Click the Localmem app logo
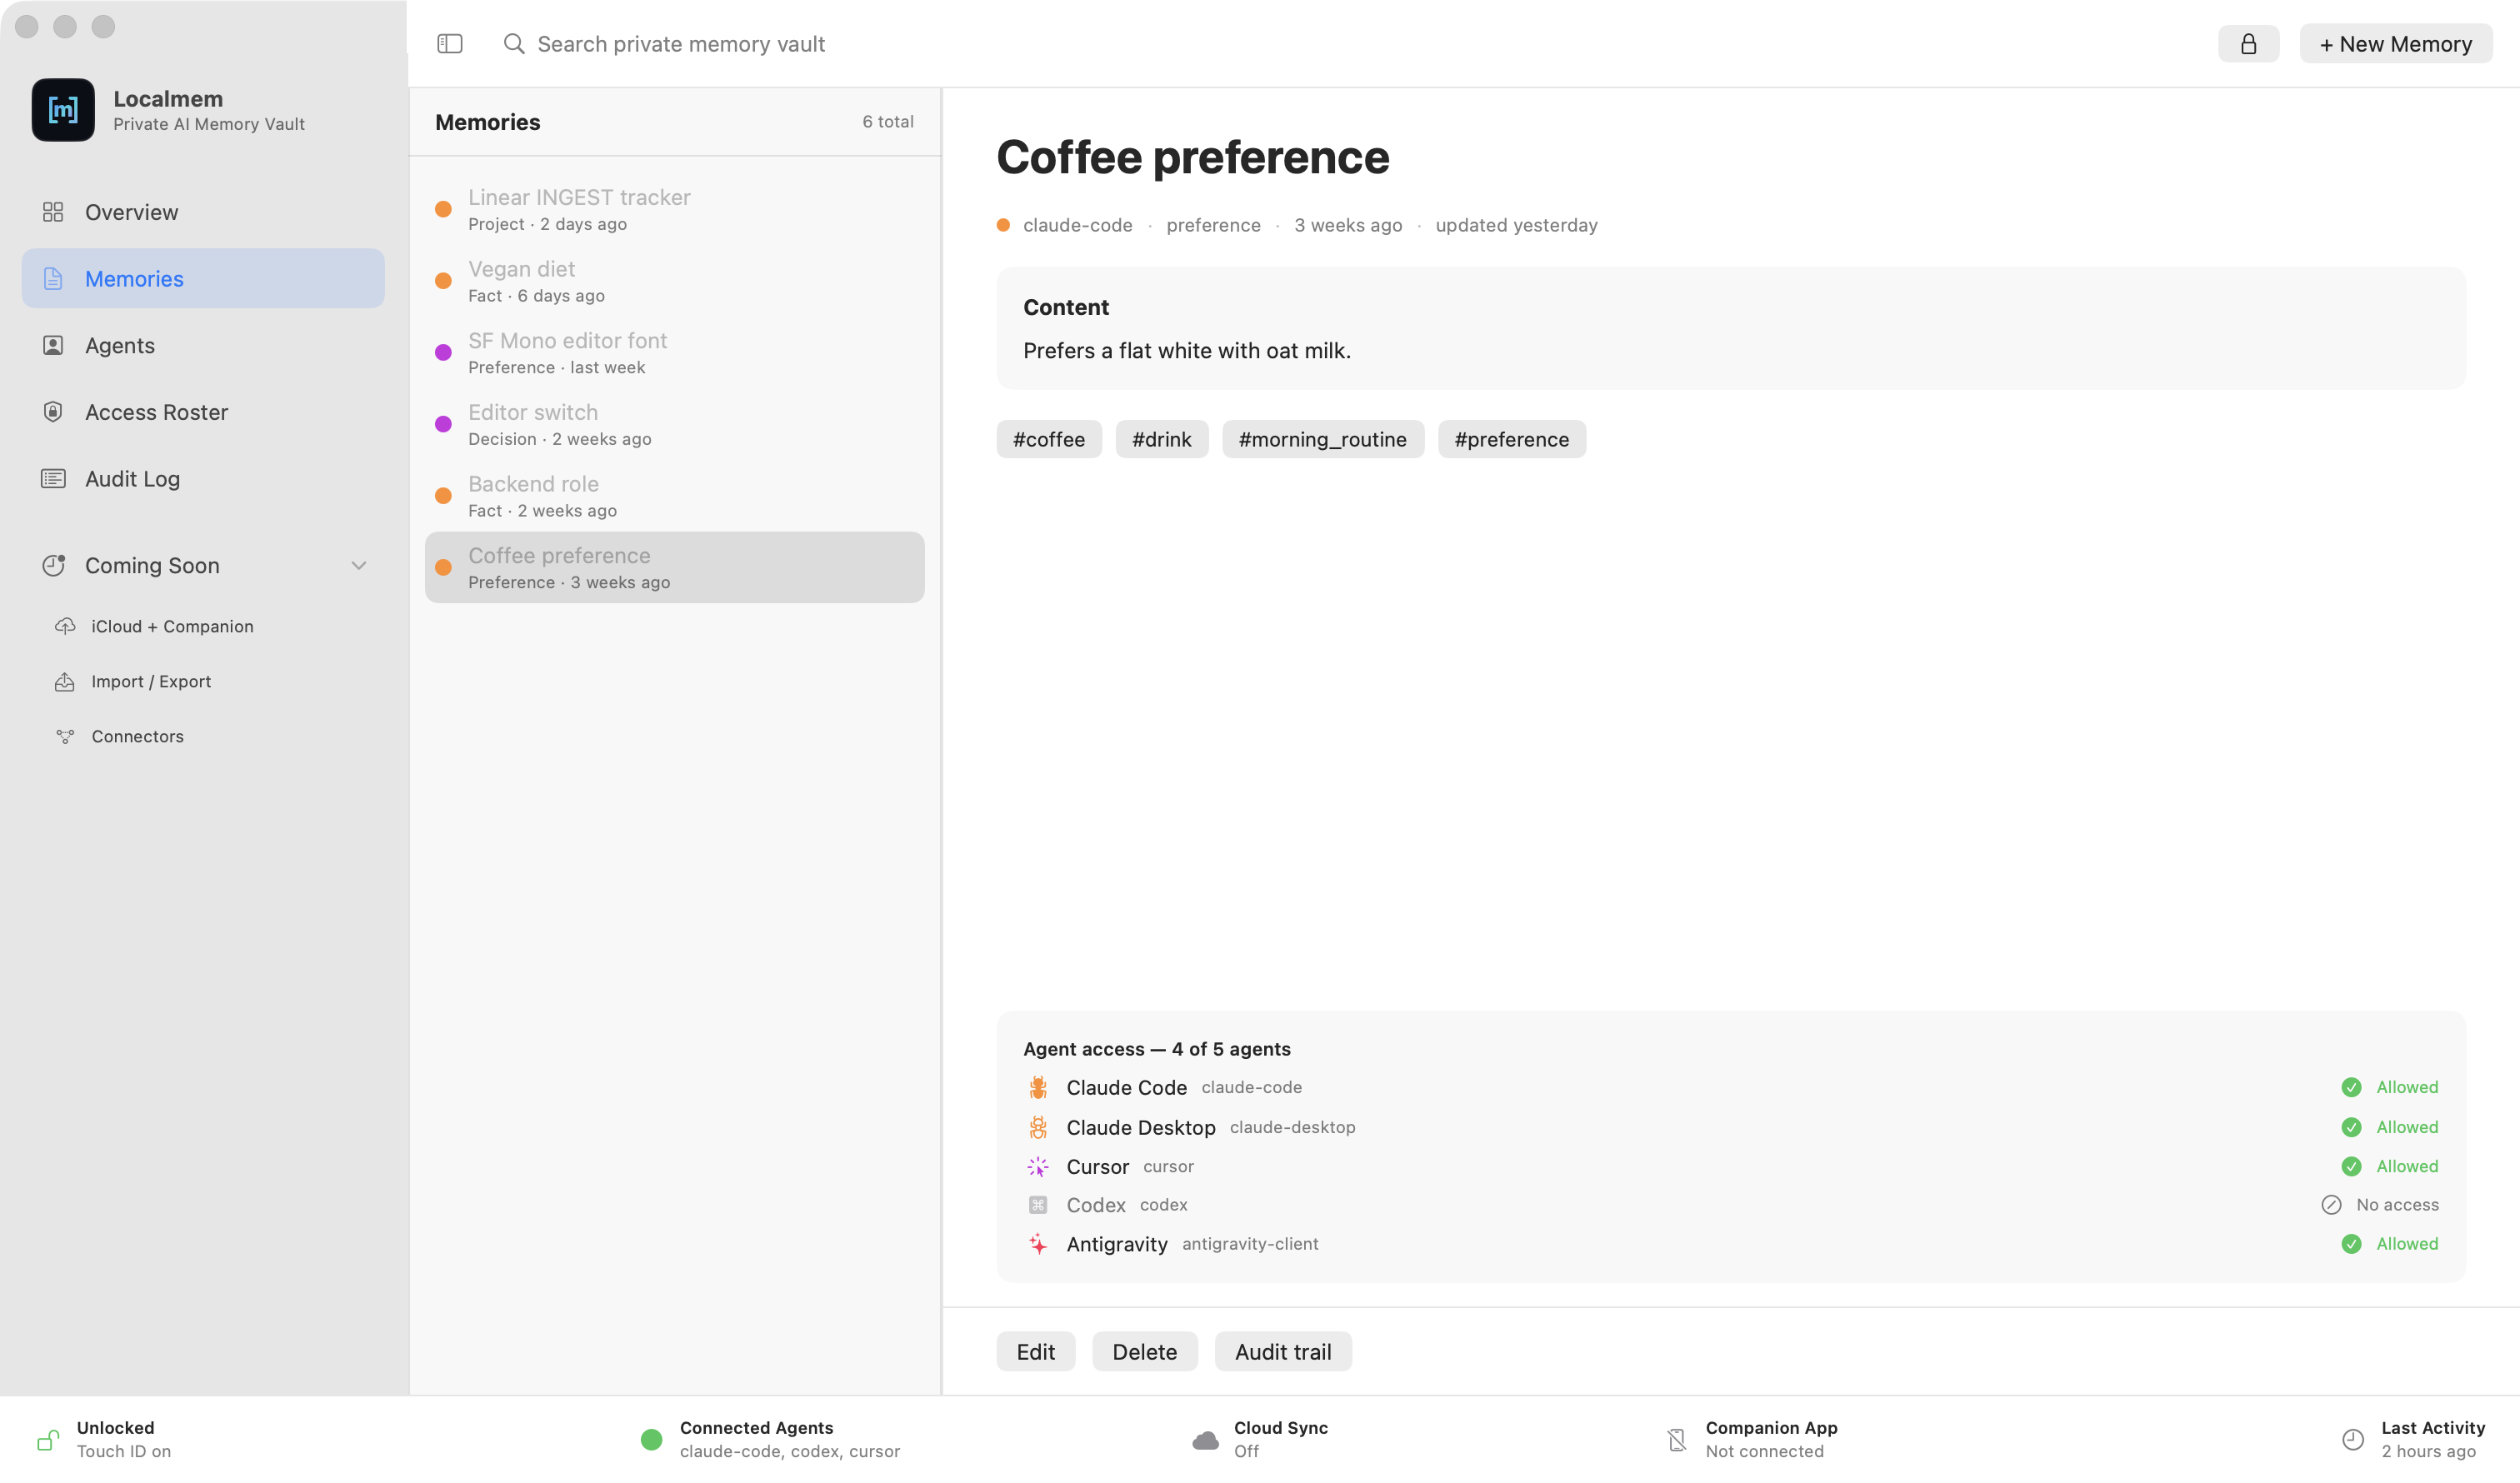This screenshot has width=2520, height=1483. click(63, 110)
